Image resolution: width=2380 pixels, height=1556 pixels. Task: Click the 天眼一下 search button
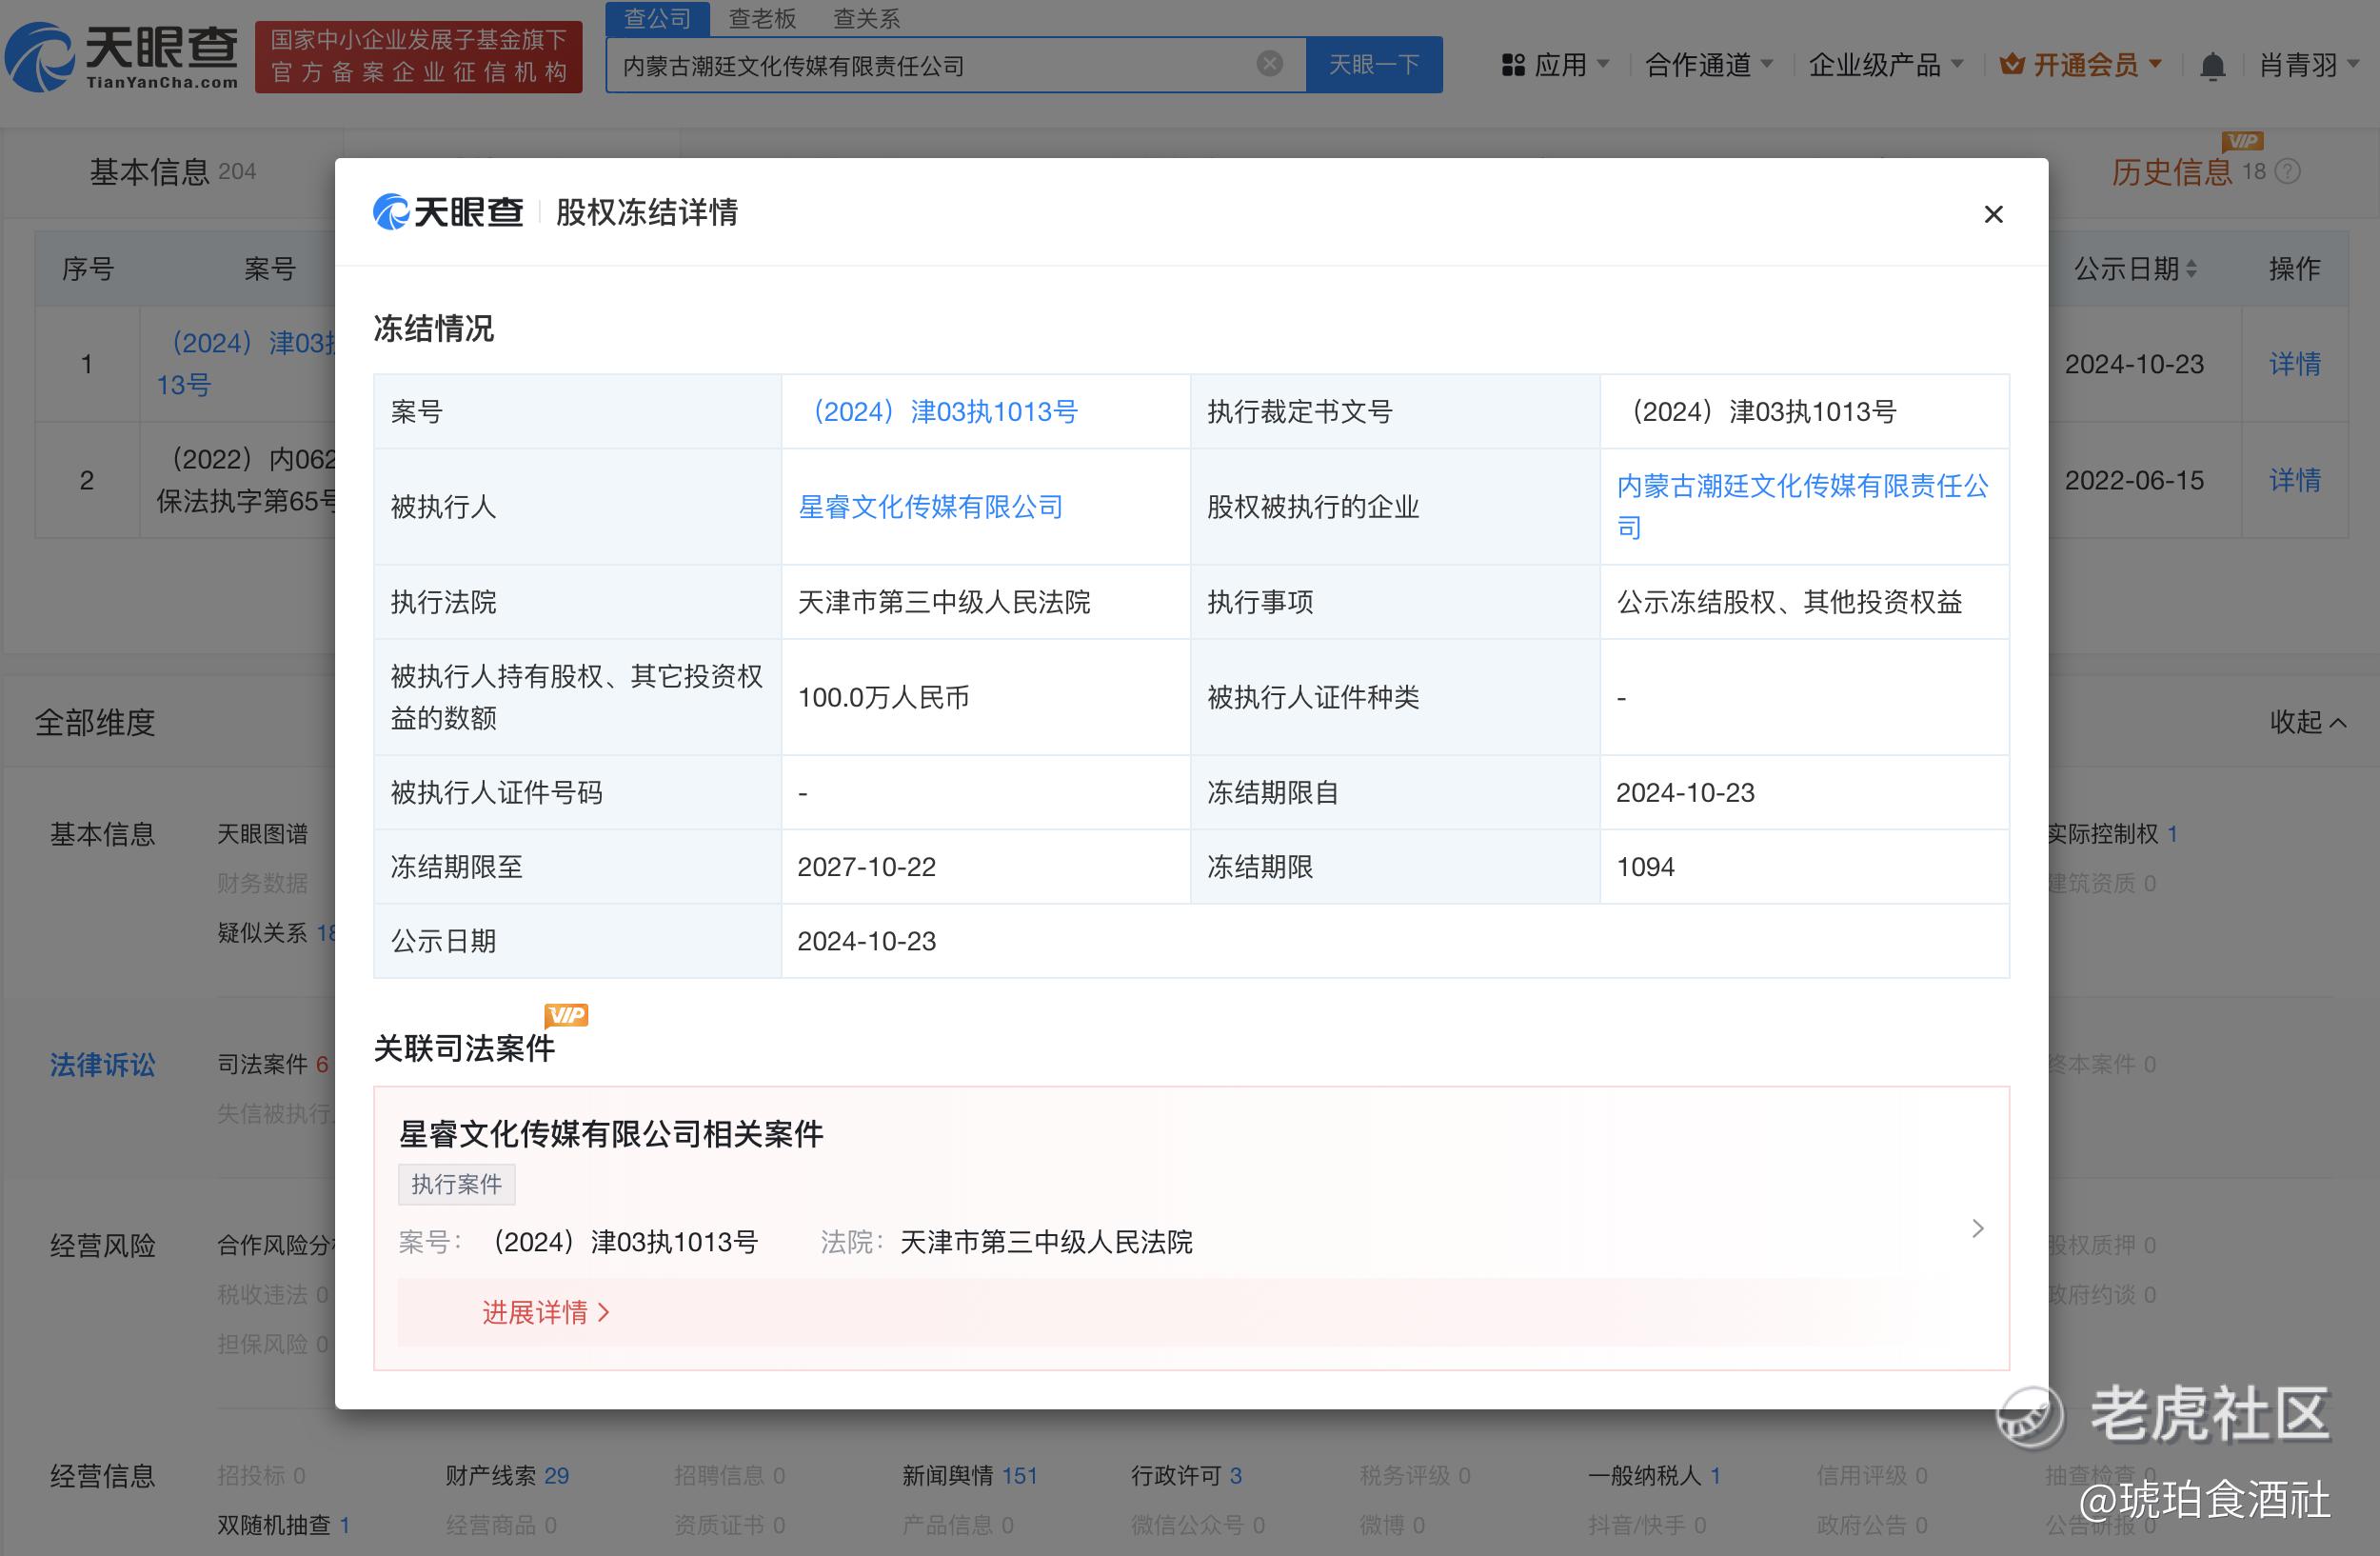pyautogui.click(x=1373, y=65)
